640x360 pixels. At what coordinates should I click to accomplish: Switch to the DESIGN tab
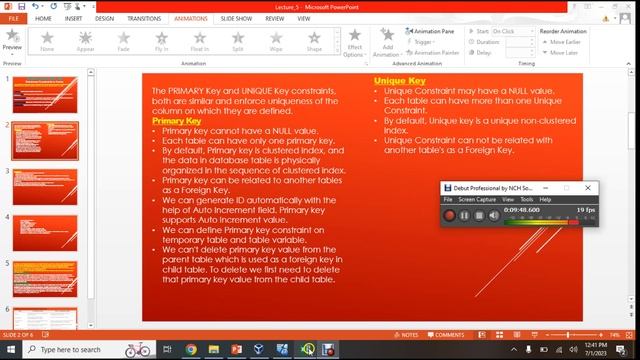(x=104, y=19)
